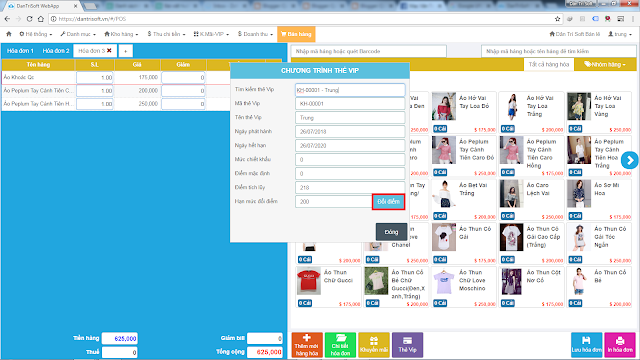Image resolution: width=640 pixels, height=360 pixels.
Task: Open the Thu chi tiền menu
Action: pos(166,34)
